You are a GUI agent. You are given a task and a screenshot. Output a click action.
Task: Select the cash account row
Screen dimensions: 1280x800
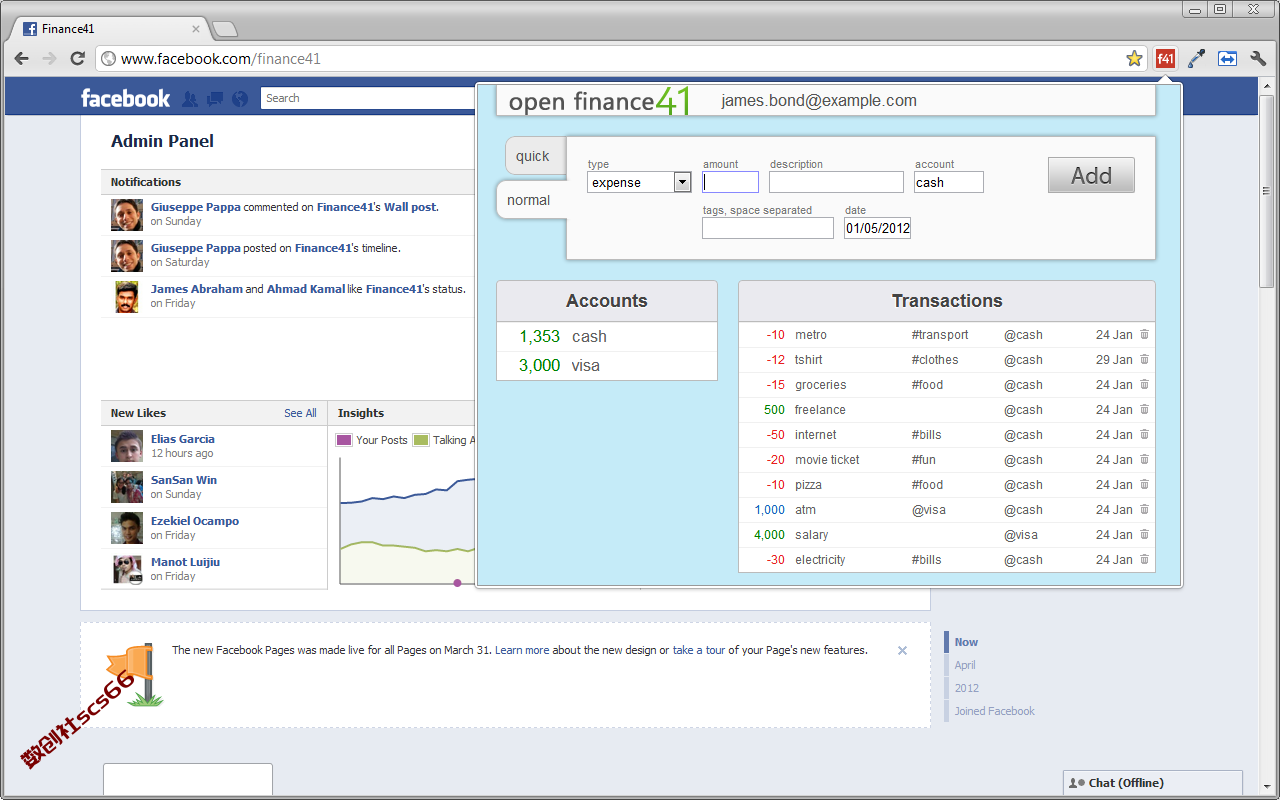coord(607,337)
